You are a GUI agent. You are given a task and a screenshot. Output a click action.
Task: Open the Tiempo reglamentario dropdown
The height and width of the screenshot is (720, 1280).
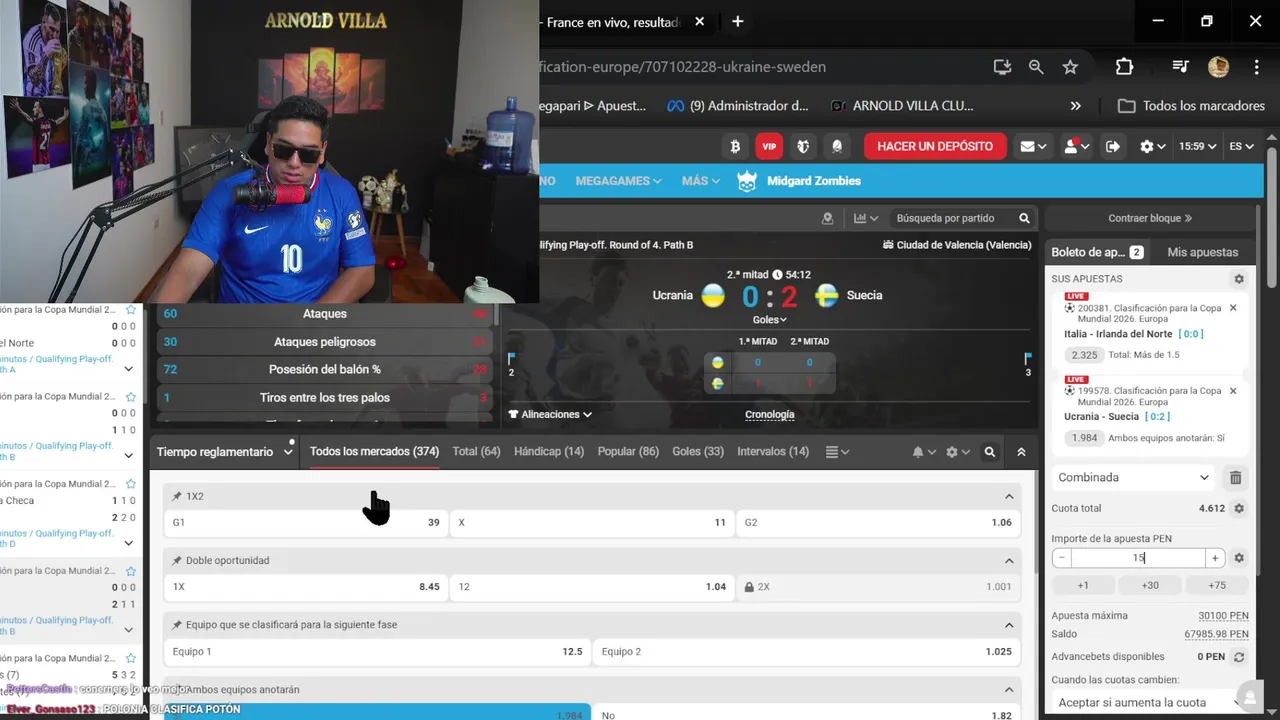click(x=224, y=452)
